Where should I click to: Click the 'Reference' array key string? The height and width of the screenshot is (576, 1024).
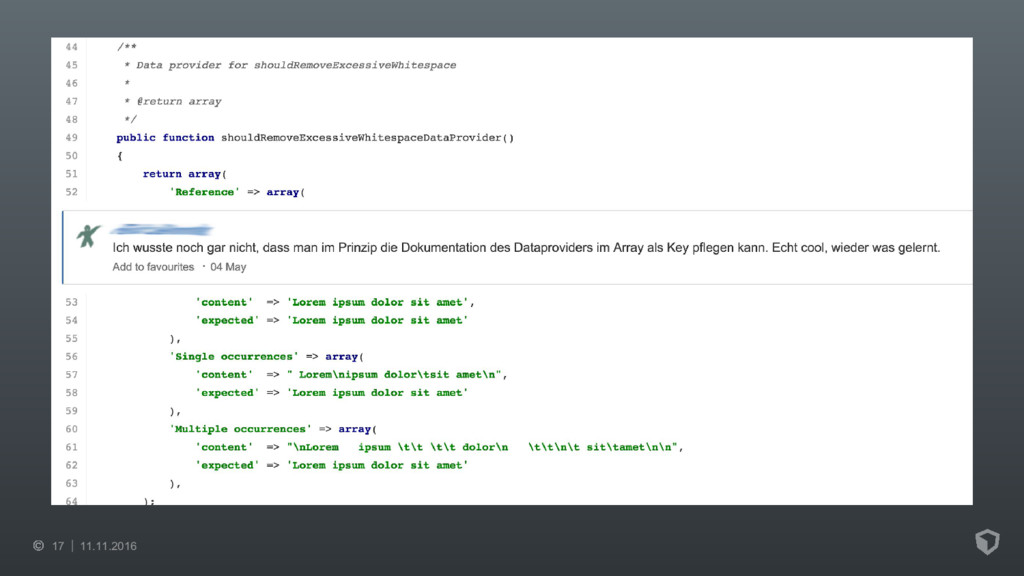204,192
